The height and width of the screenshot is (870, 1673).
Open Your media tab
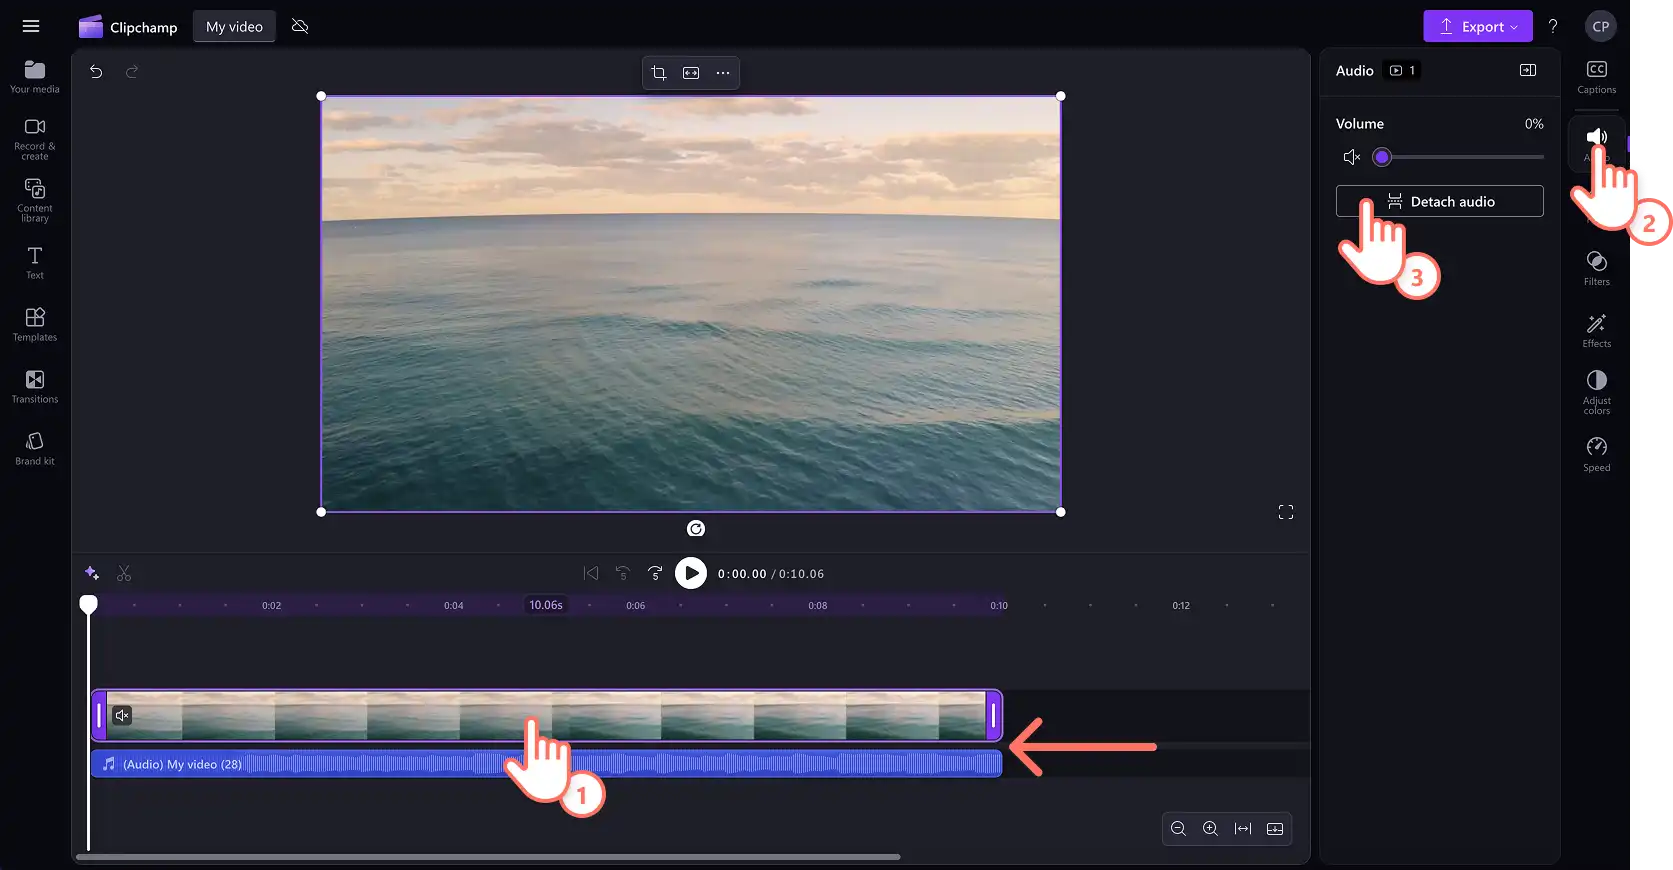pos(35,76)
